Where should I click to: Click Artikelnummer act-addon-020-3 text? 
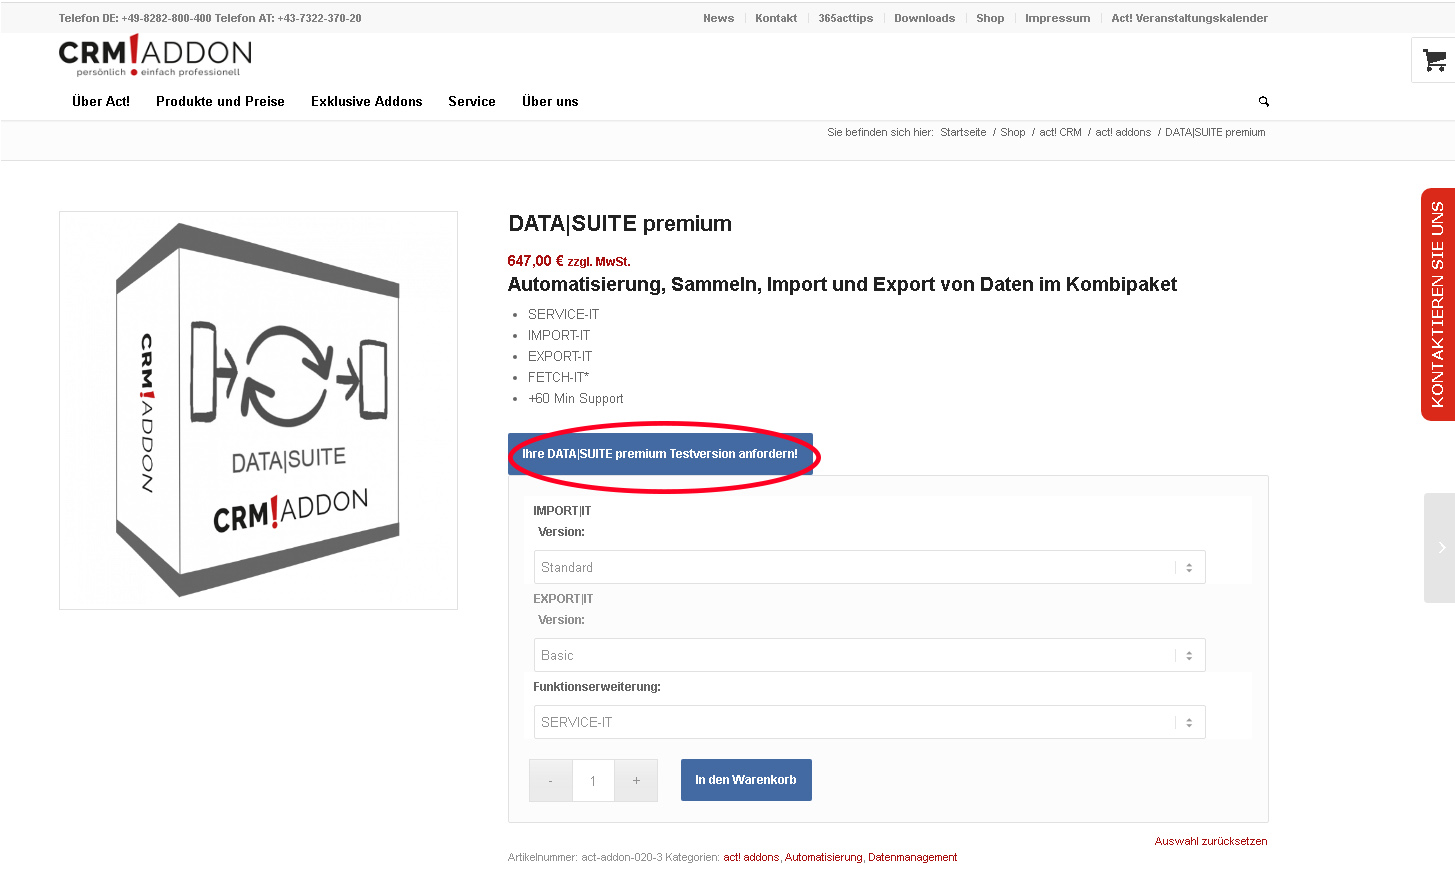pos(585,857)
